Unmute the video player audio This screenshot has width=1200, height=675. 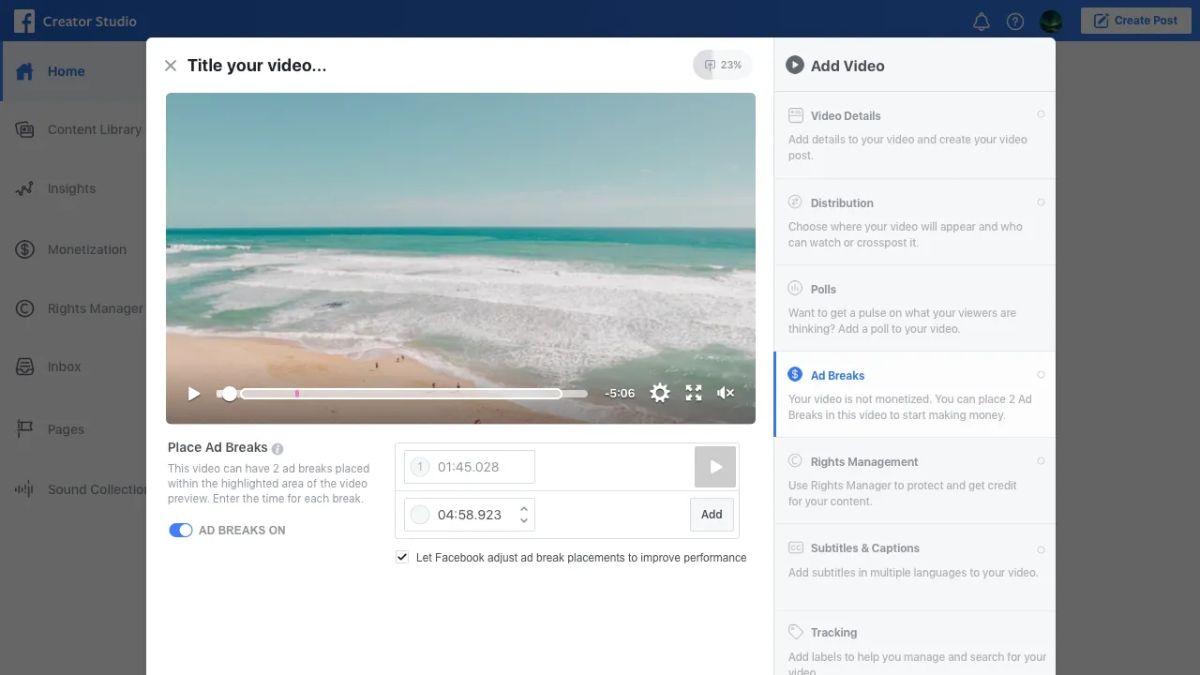[x=726, y=392]
